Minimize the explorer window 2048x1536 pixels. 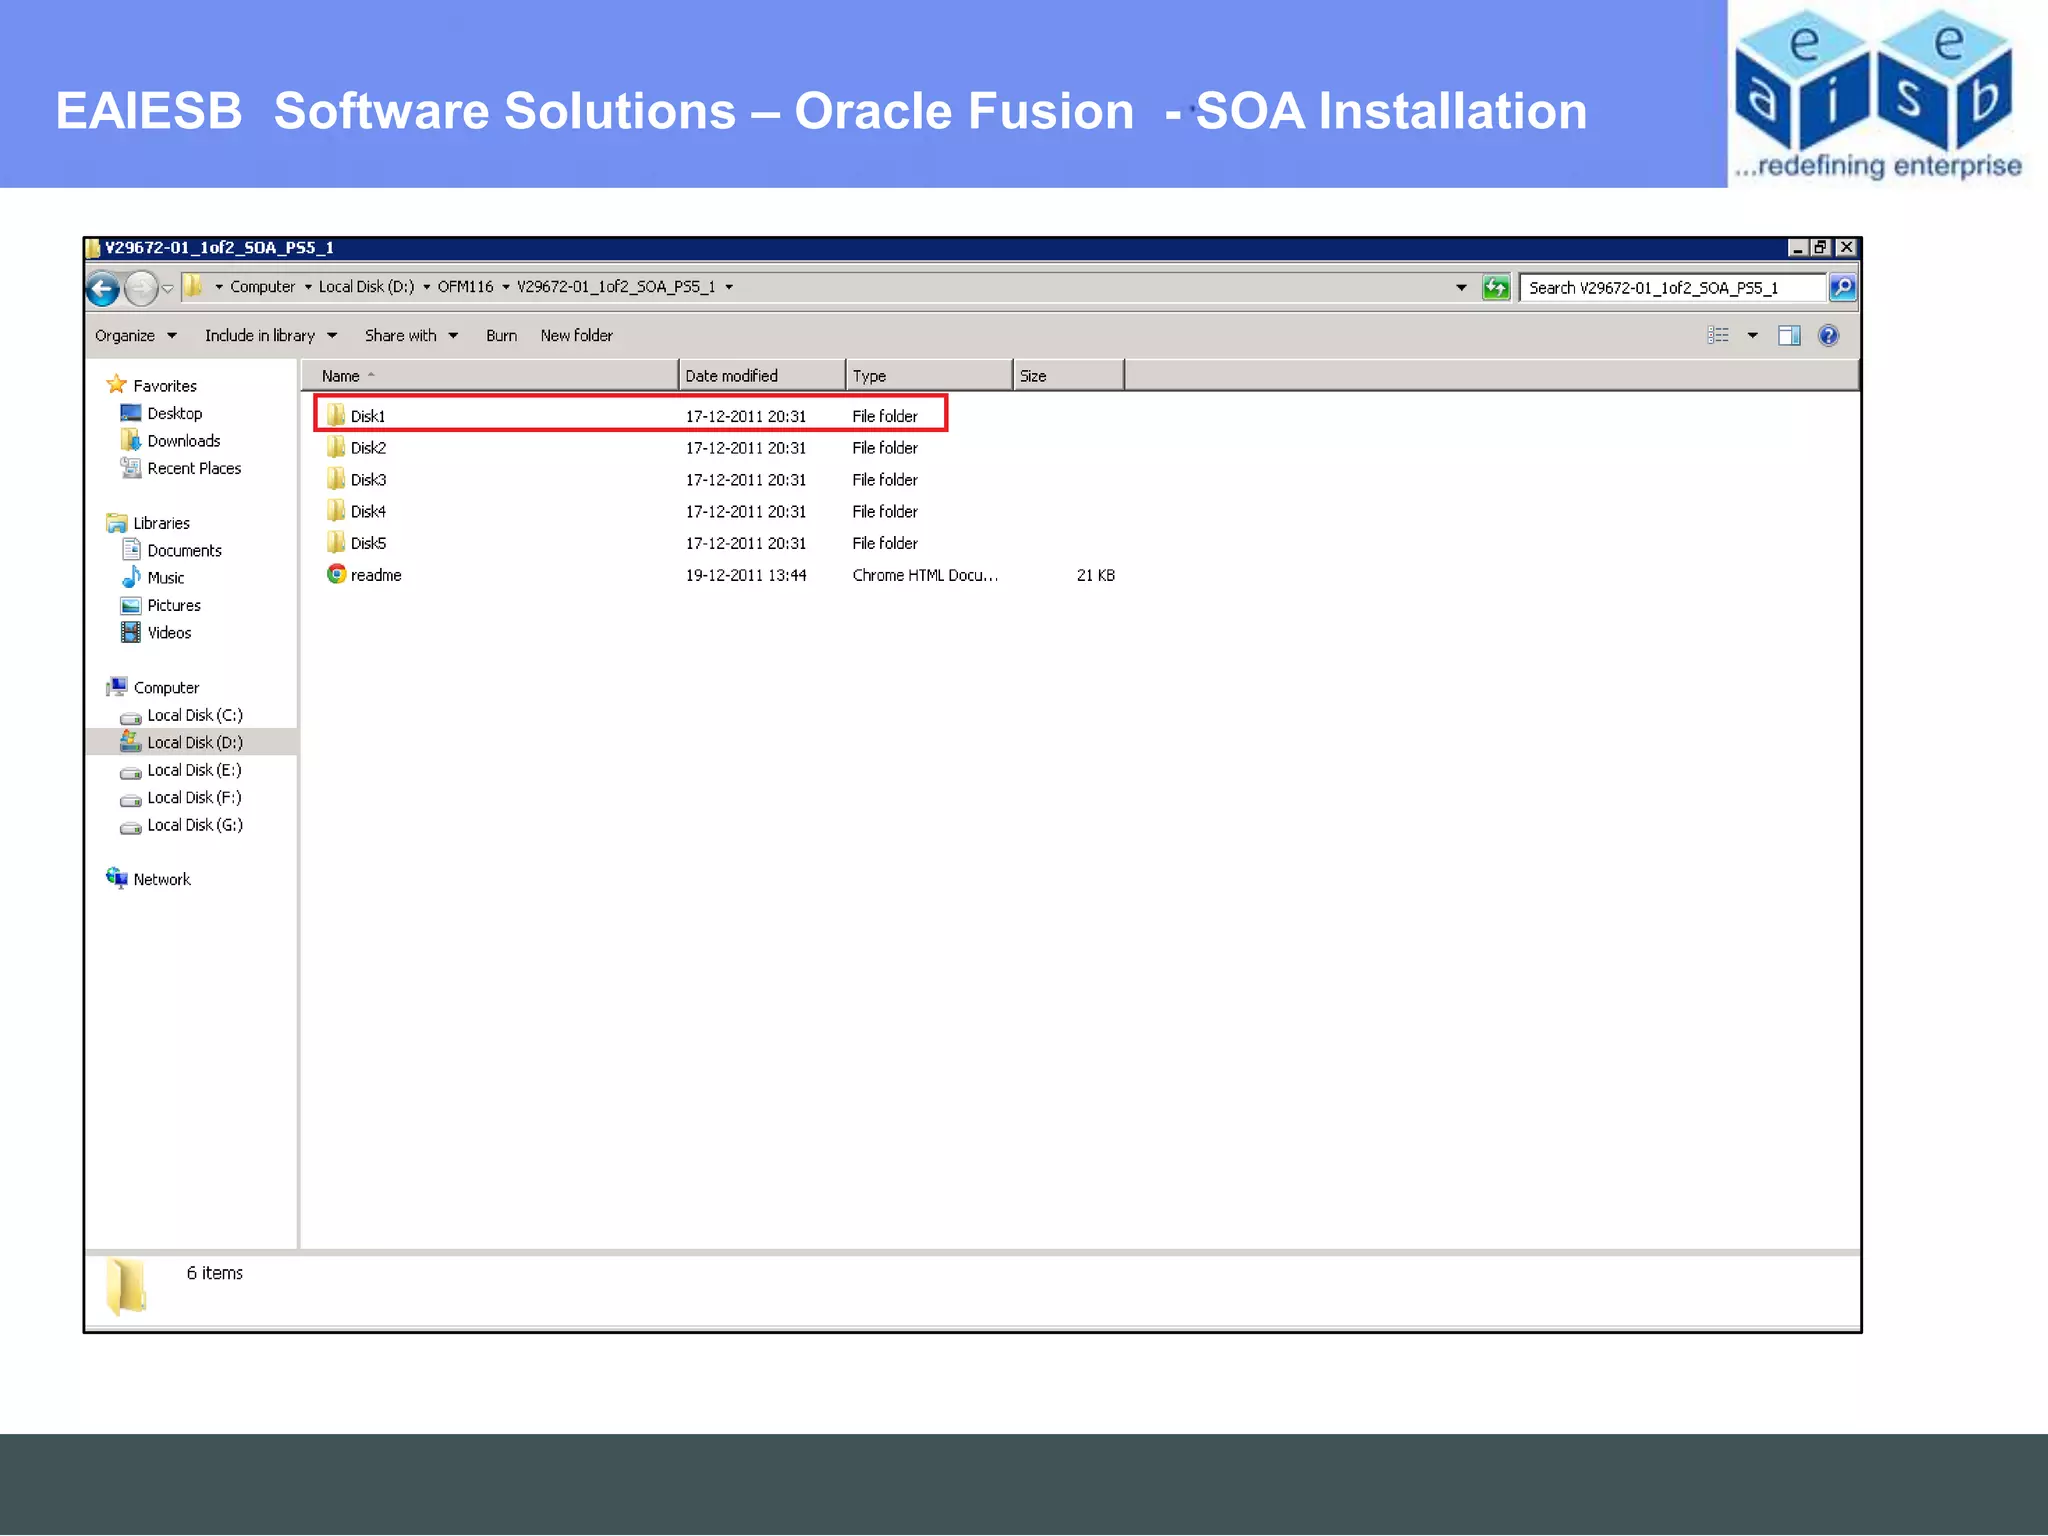[1797, 248]
